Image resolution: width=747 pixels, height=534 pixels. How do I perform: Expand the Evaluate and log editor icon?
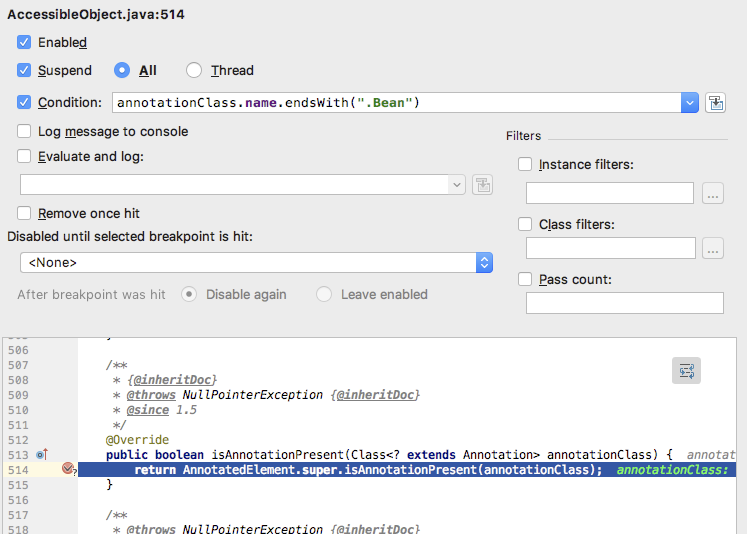click(x=483, y=185)
